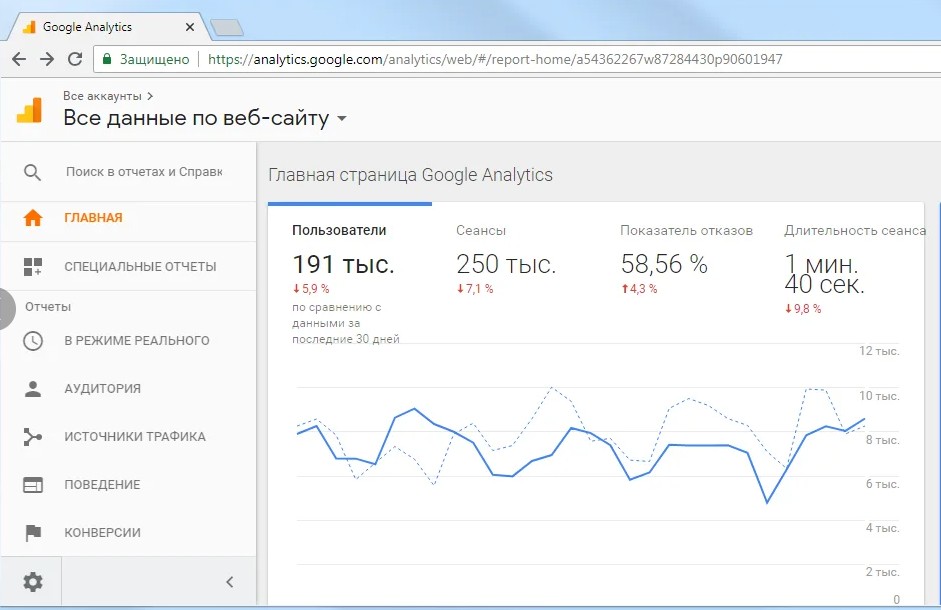The width and height of the screenshot is (941, 610).
Task: Click the Главная страница Google Analytics heading
Action: (x=410, y=175)
